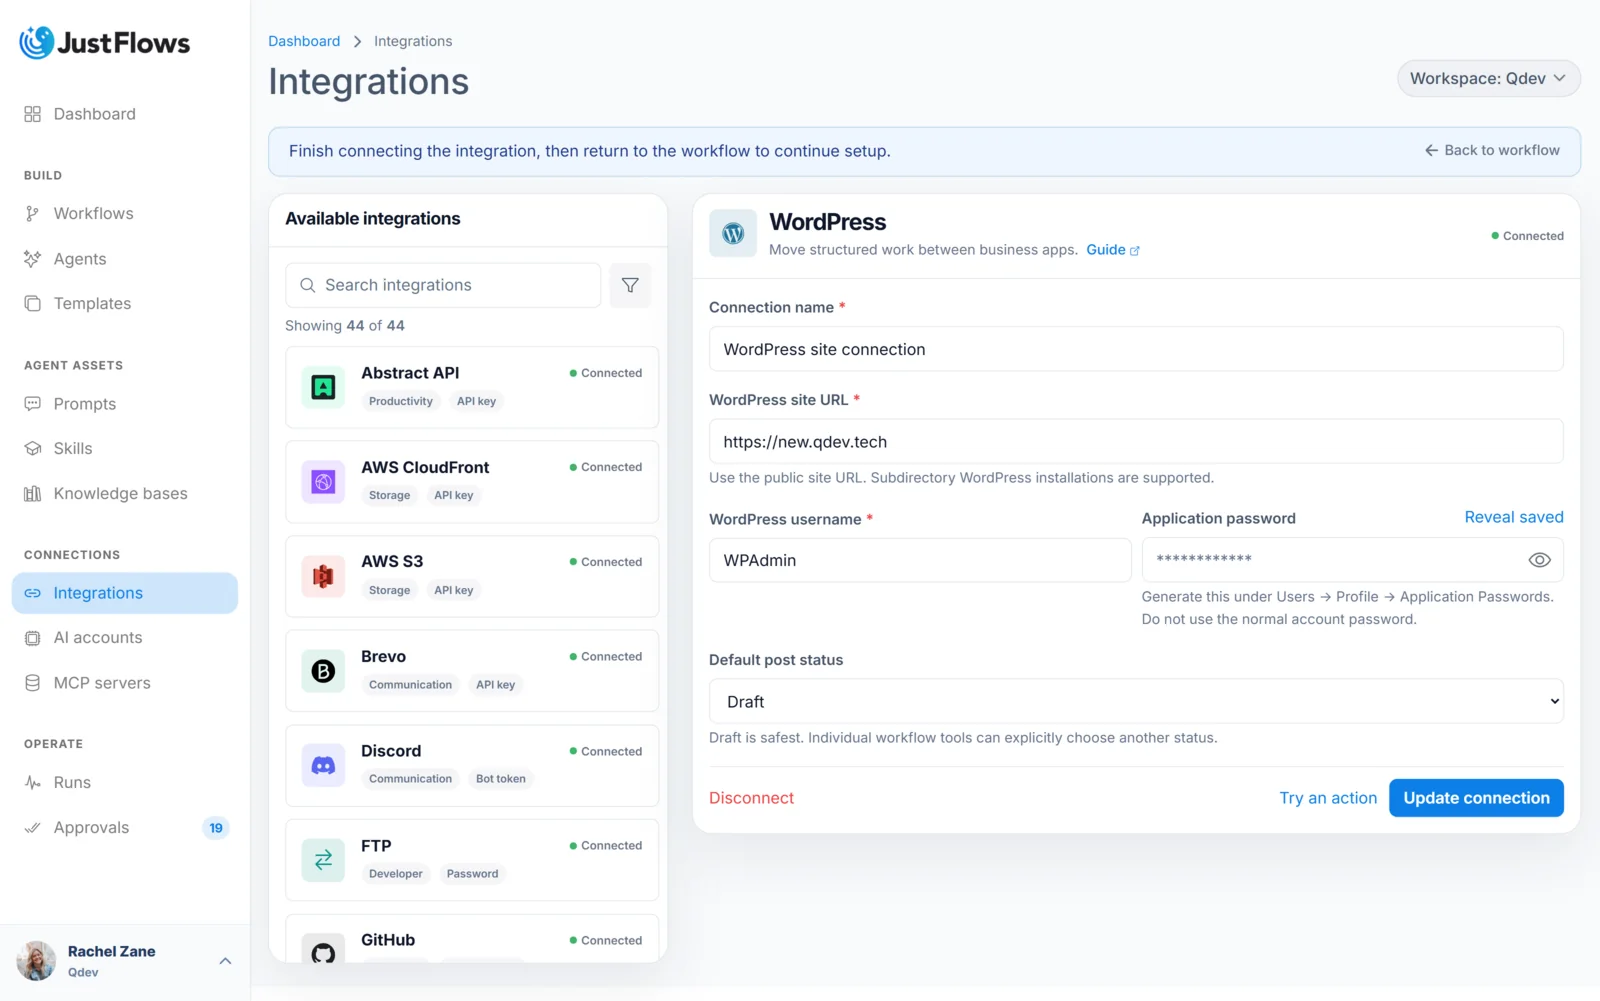Click the Communication tag on Brevo
Image resolution: width=1600 pixels, height=1001 pixels.
coord(410,685)
